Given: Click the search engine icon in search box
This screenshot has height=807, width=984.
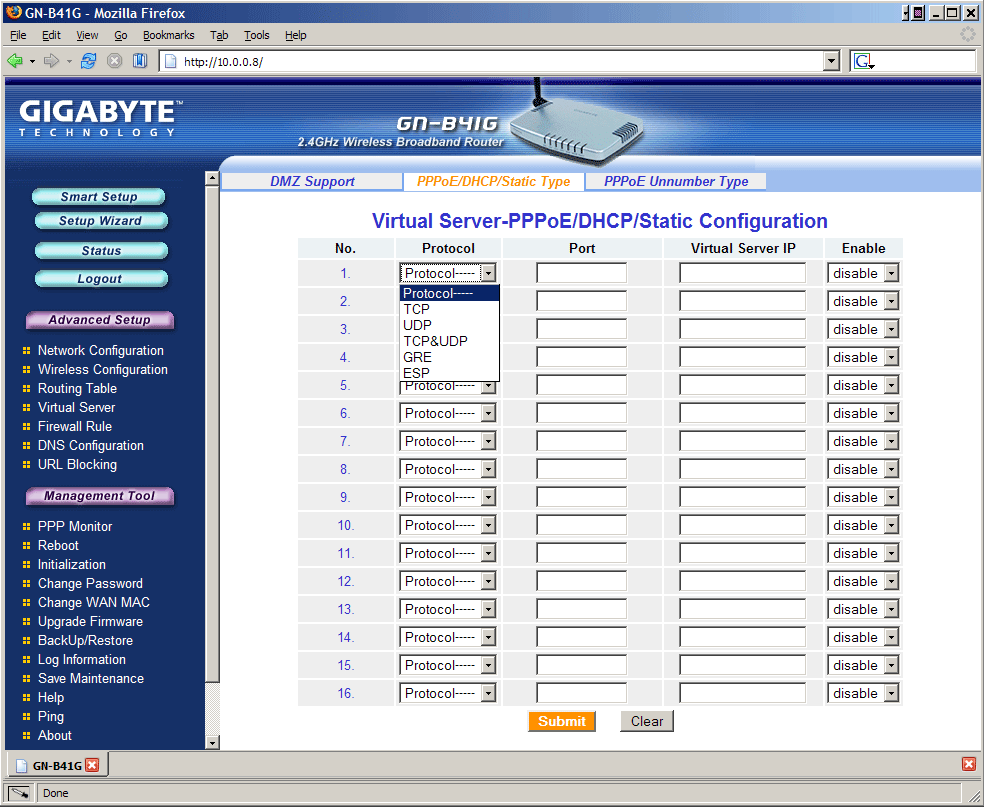Looking at the screenshot, I should (x=864, y=61).
